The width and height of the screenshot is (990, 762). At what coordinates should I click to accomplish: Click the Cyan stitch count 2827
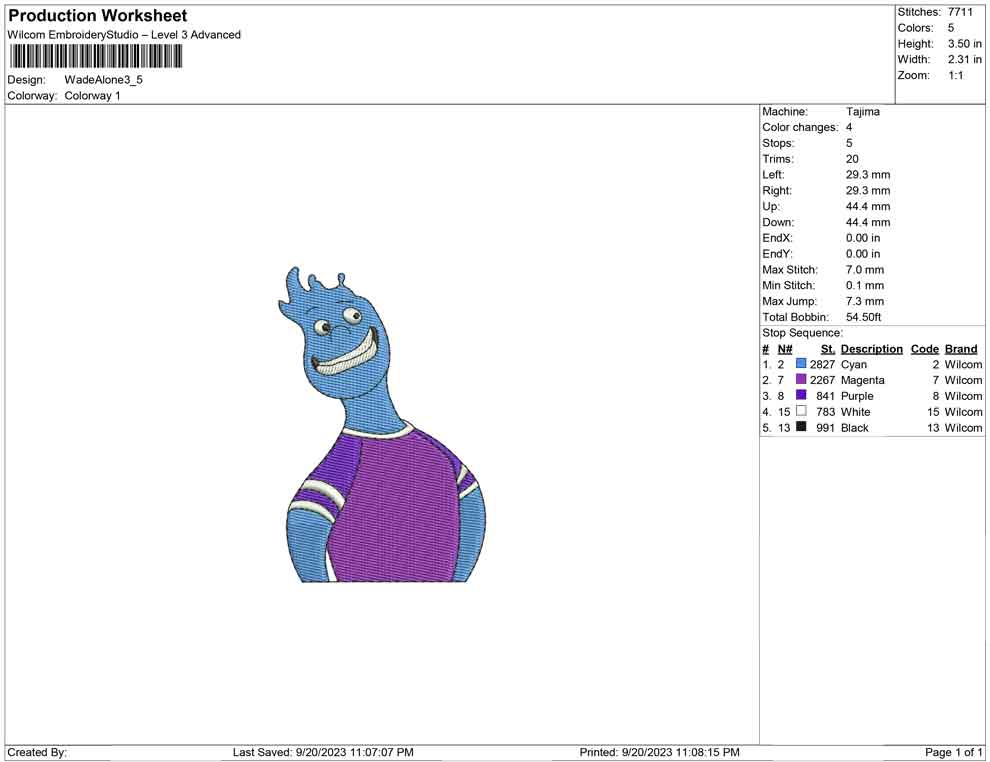point(823,364)
